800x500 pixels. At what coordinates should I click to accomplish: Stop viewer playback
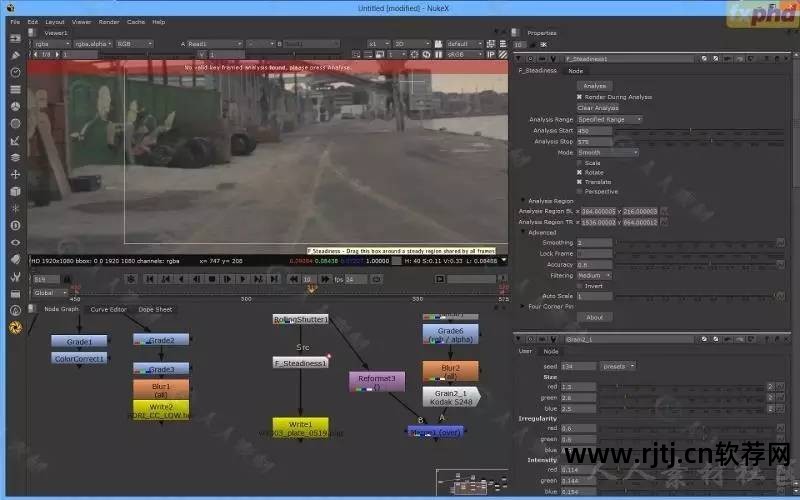point(212,279)
